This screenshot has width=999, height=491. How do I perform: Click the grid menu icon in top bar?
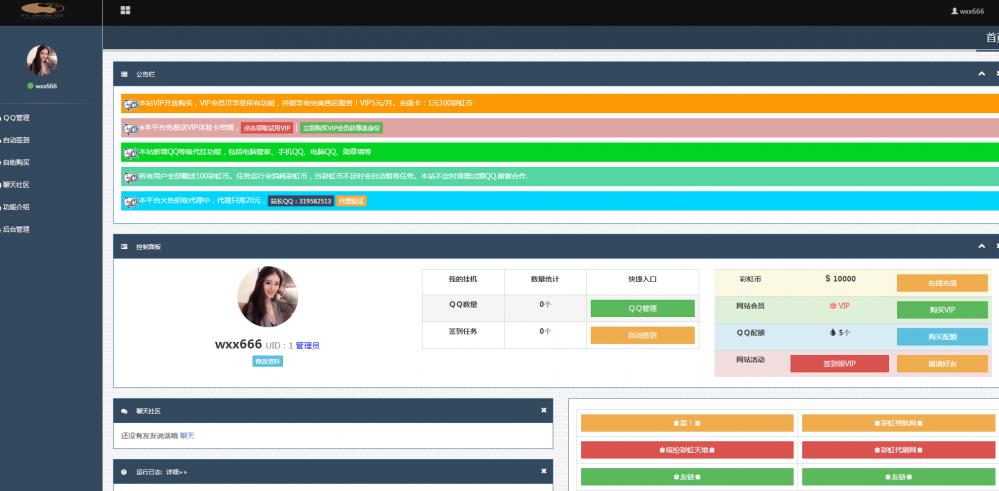pyautogui.click(x=125, y=10)
